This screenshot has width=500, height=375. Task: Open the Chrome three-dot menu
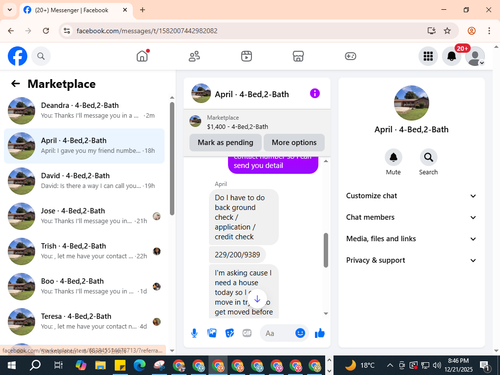point(489,31)
